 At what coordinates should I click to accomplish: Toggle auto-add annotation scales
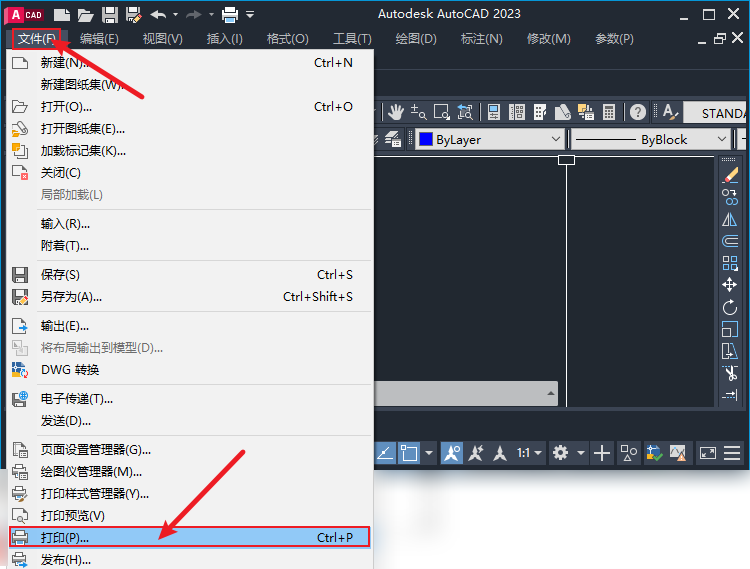click(x=476, y=452)
